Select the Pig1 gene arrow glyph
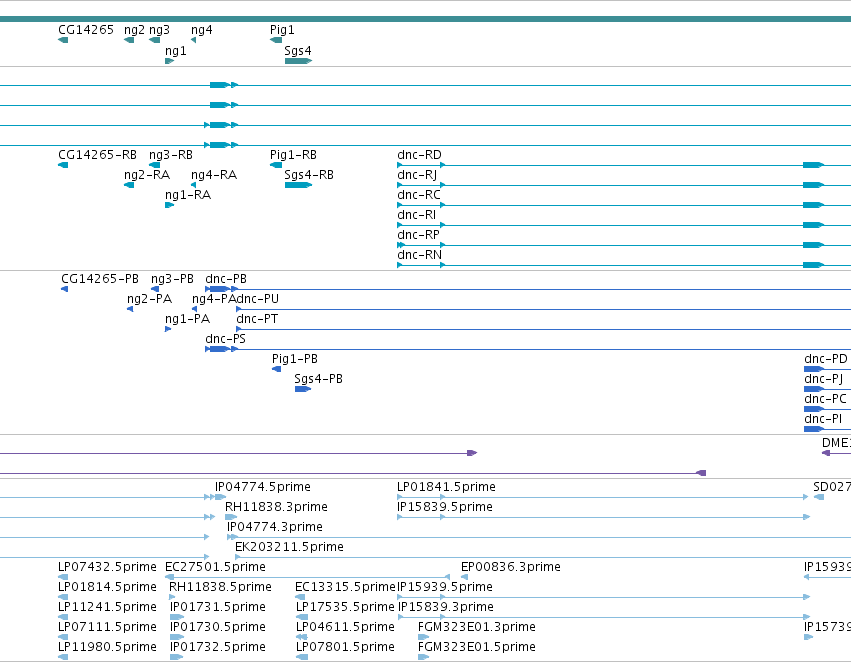This screenshot has width=851, height=662. point(276,40)
